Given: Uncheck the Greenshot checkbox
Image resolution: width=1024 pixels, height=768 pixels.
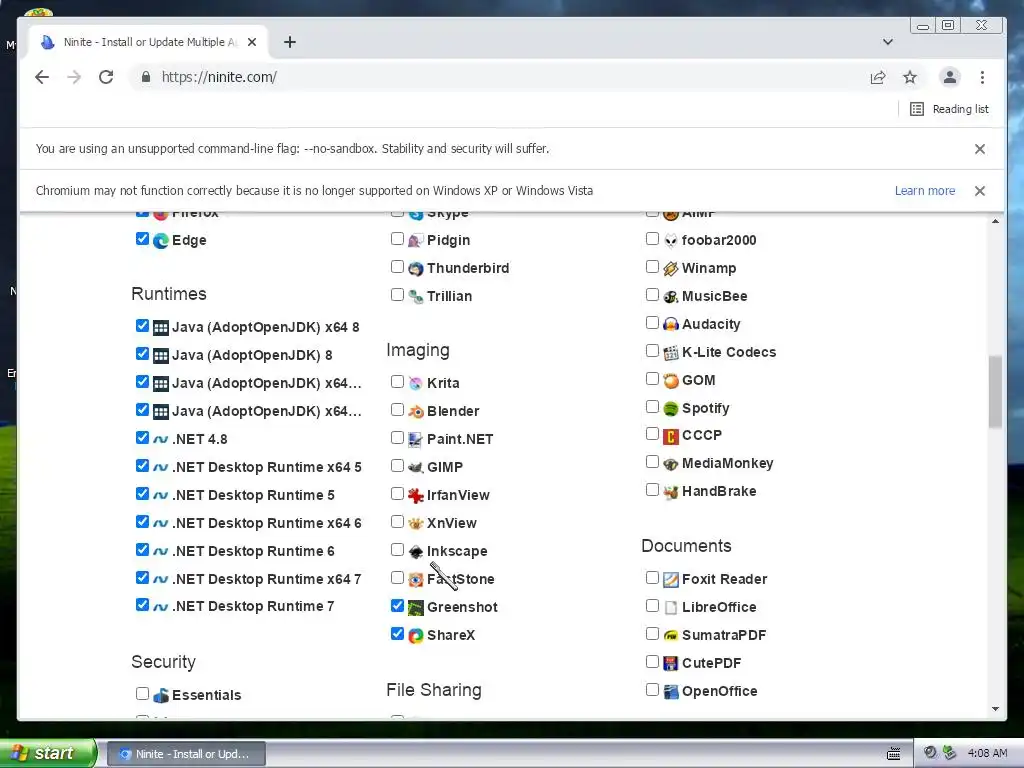Looking at the screenshot, I should (397, 605).
